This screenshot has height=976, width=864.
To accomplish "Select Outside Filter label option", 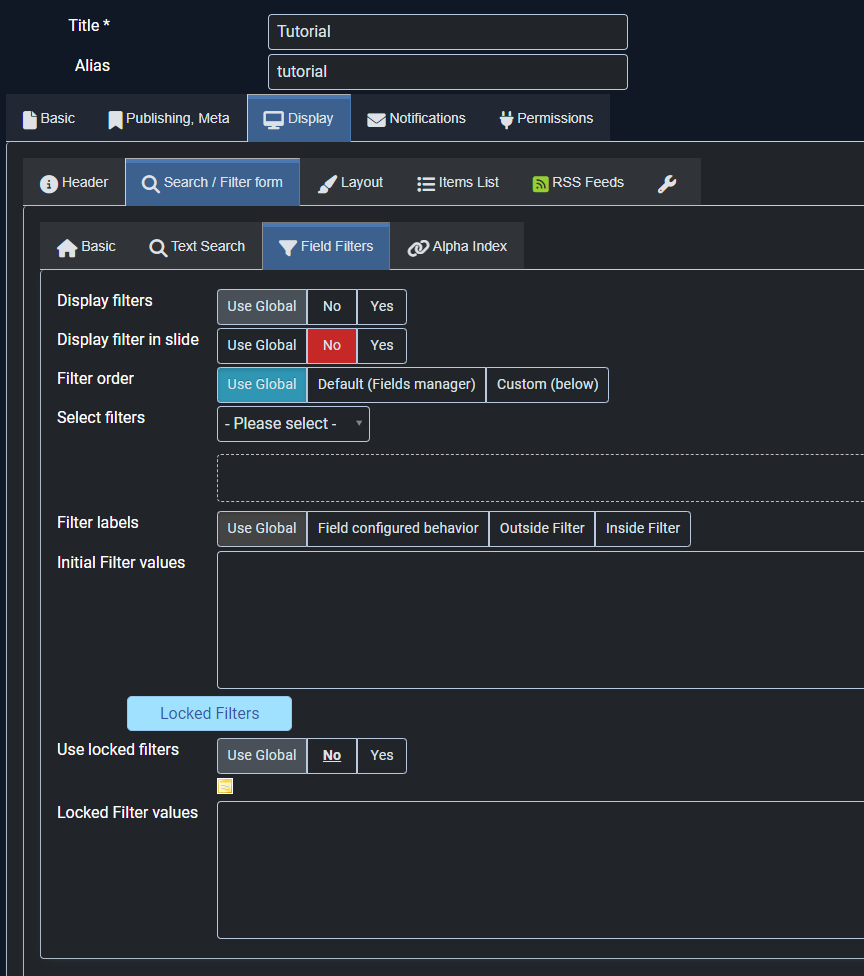I will click(x=542, y=528).
